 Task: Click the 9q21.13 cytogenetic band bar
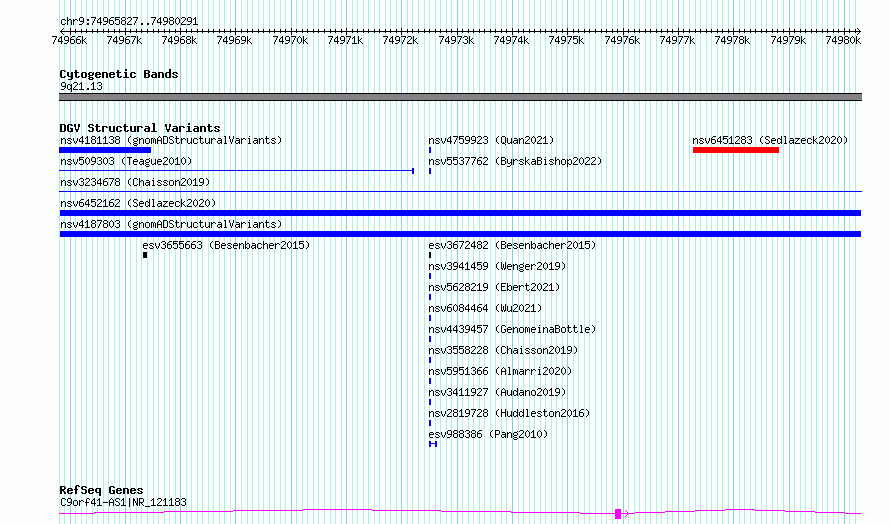[460, 97]
